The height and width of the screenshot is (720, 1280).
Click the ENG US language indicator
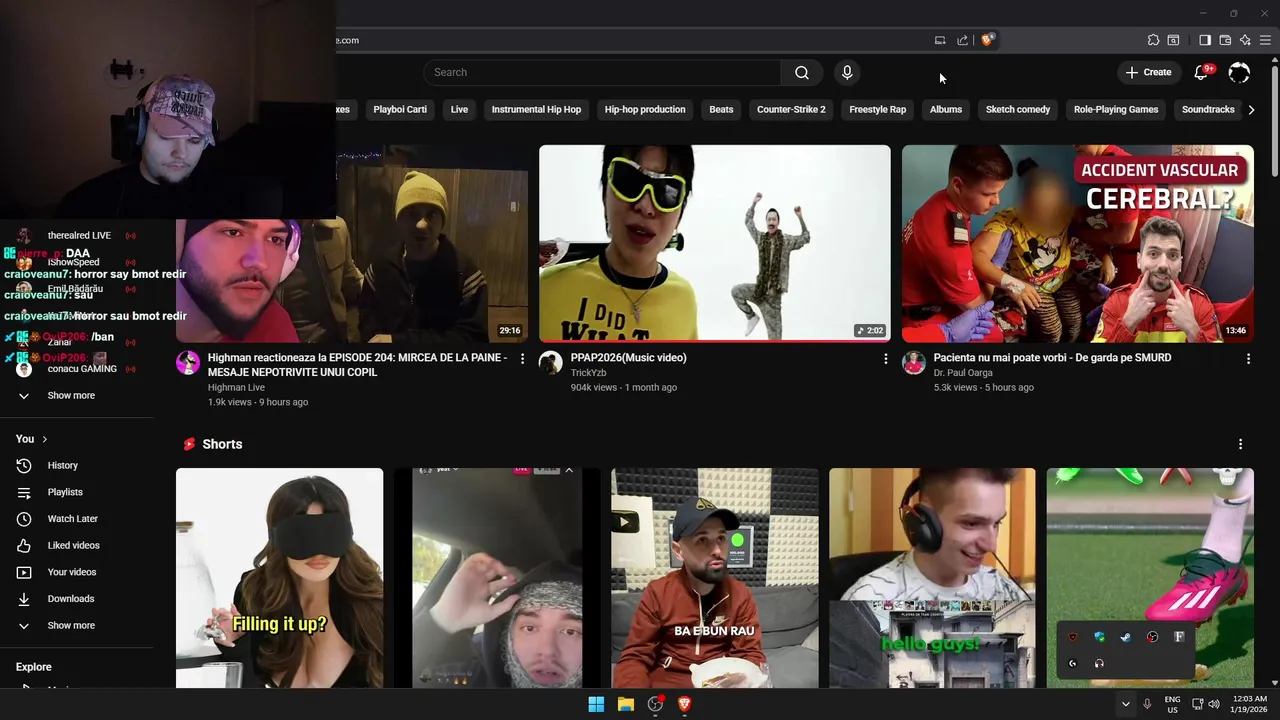click(x=1172, y=704)
